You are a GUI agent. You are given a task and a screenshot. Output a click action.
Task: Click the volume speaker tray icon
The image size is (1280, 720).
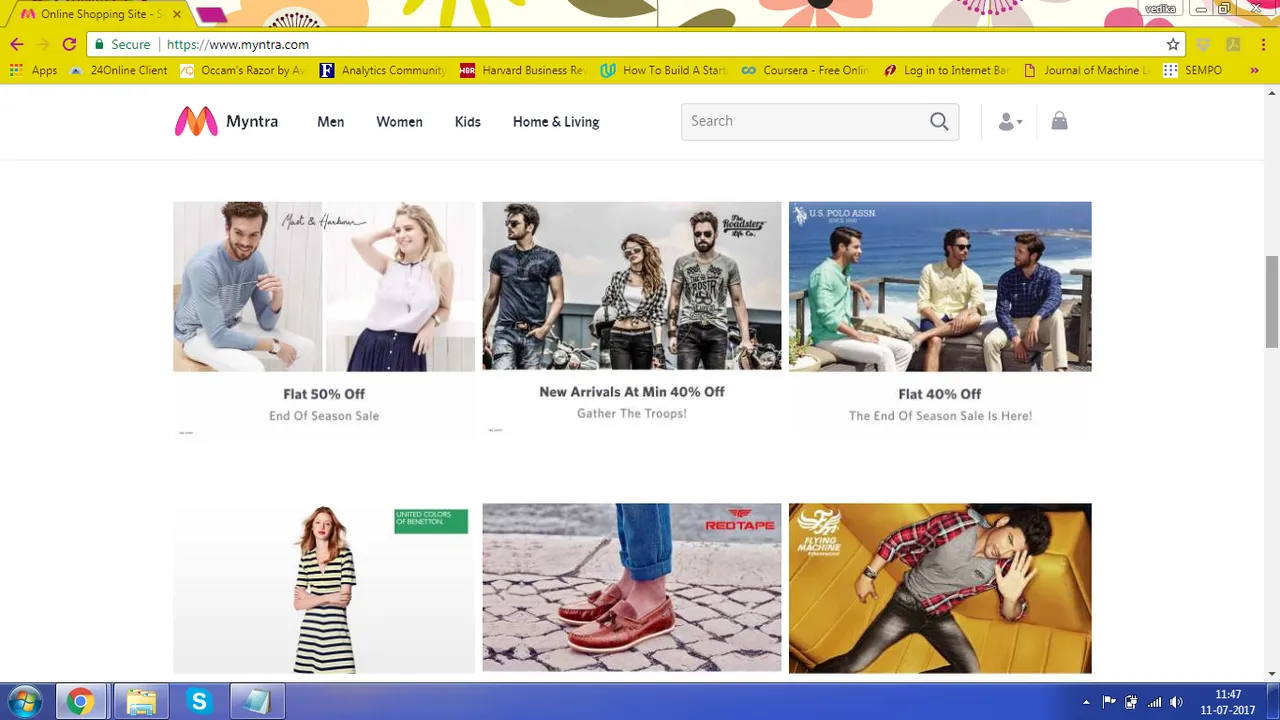pyautogui.click(x=1177, y=702)
